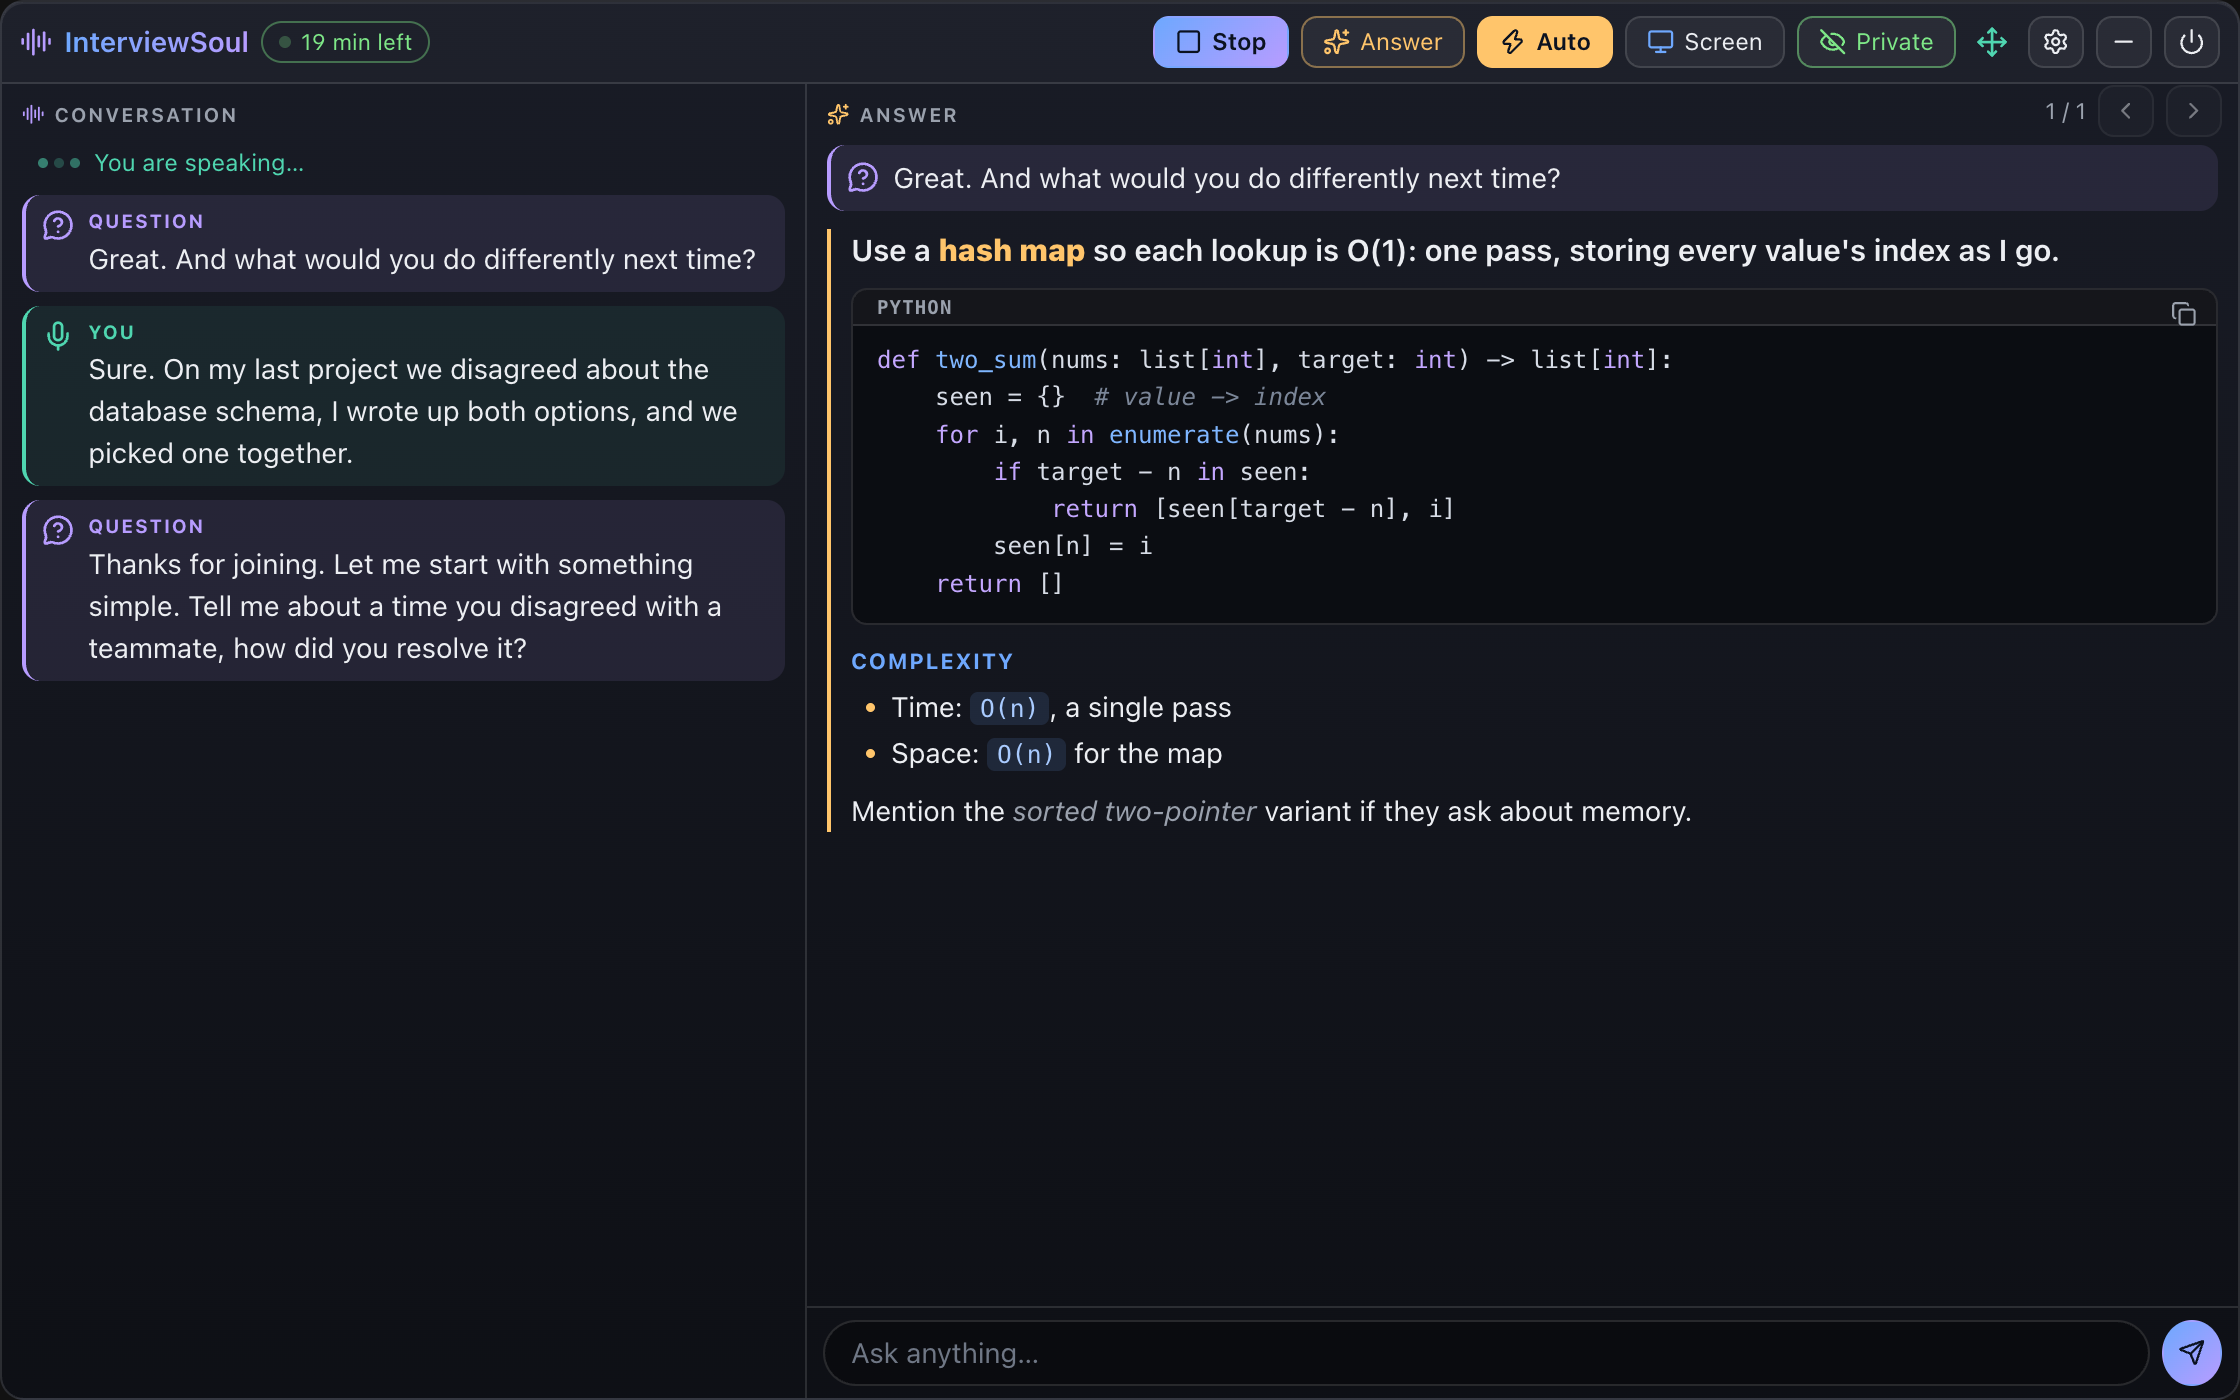Screen dimensions: 2240x1400
Task: Click the power icon to quit
Action: [x=2191, y=42]
